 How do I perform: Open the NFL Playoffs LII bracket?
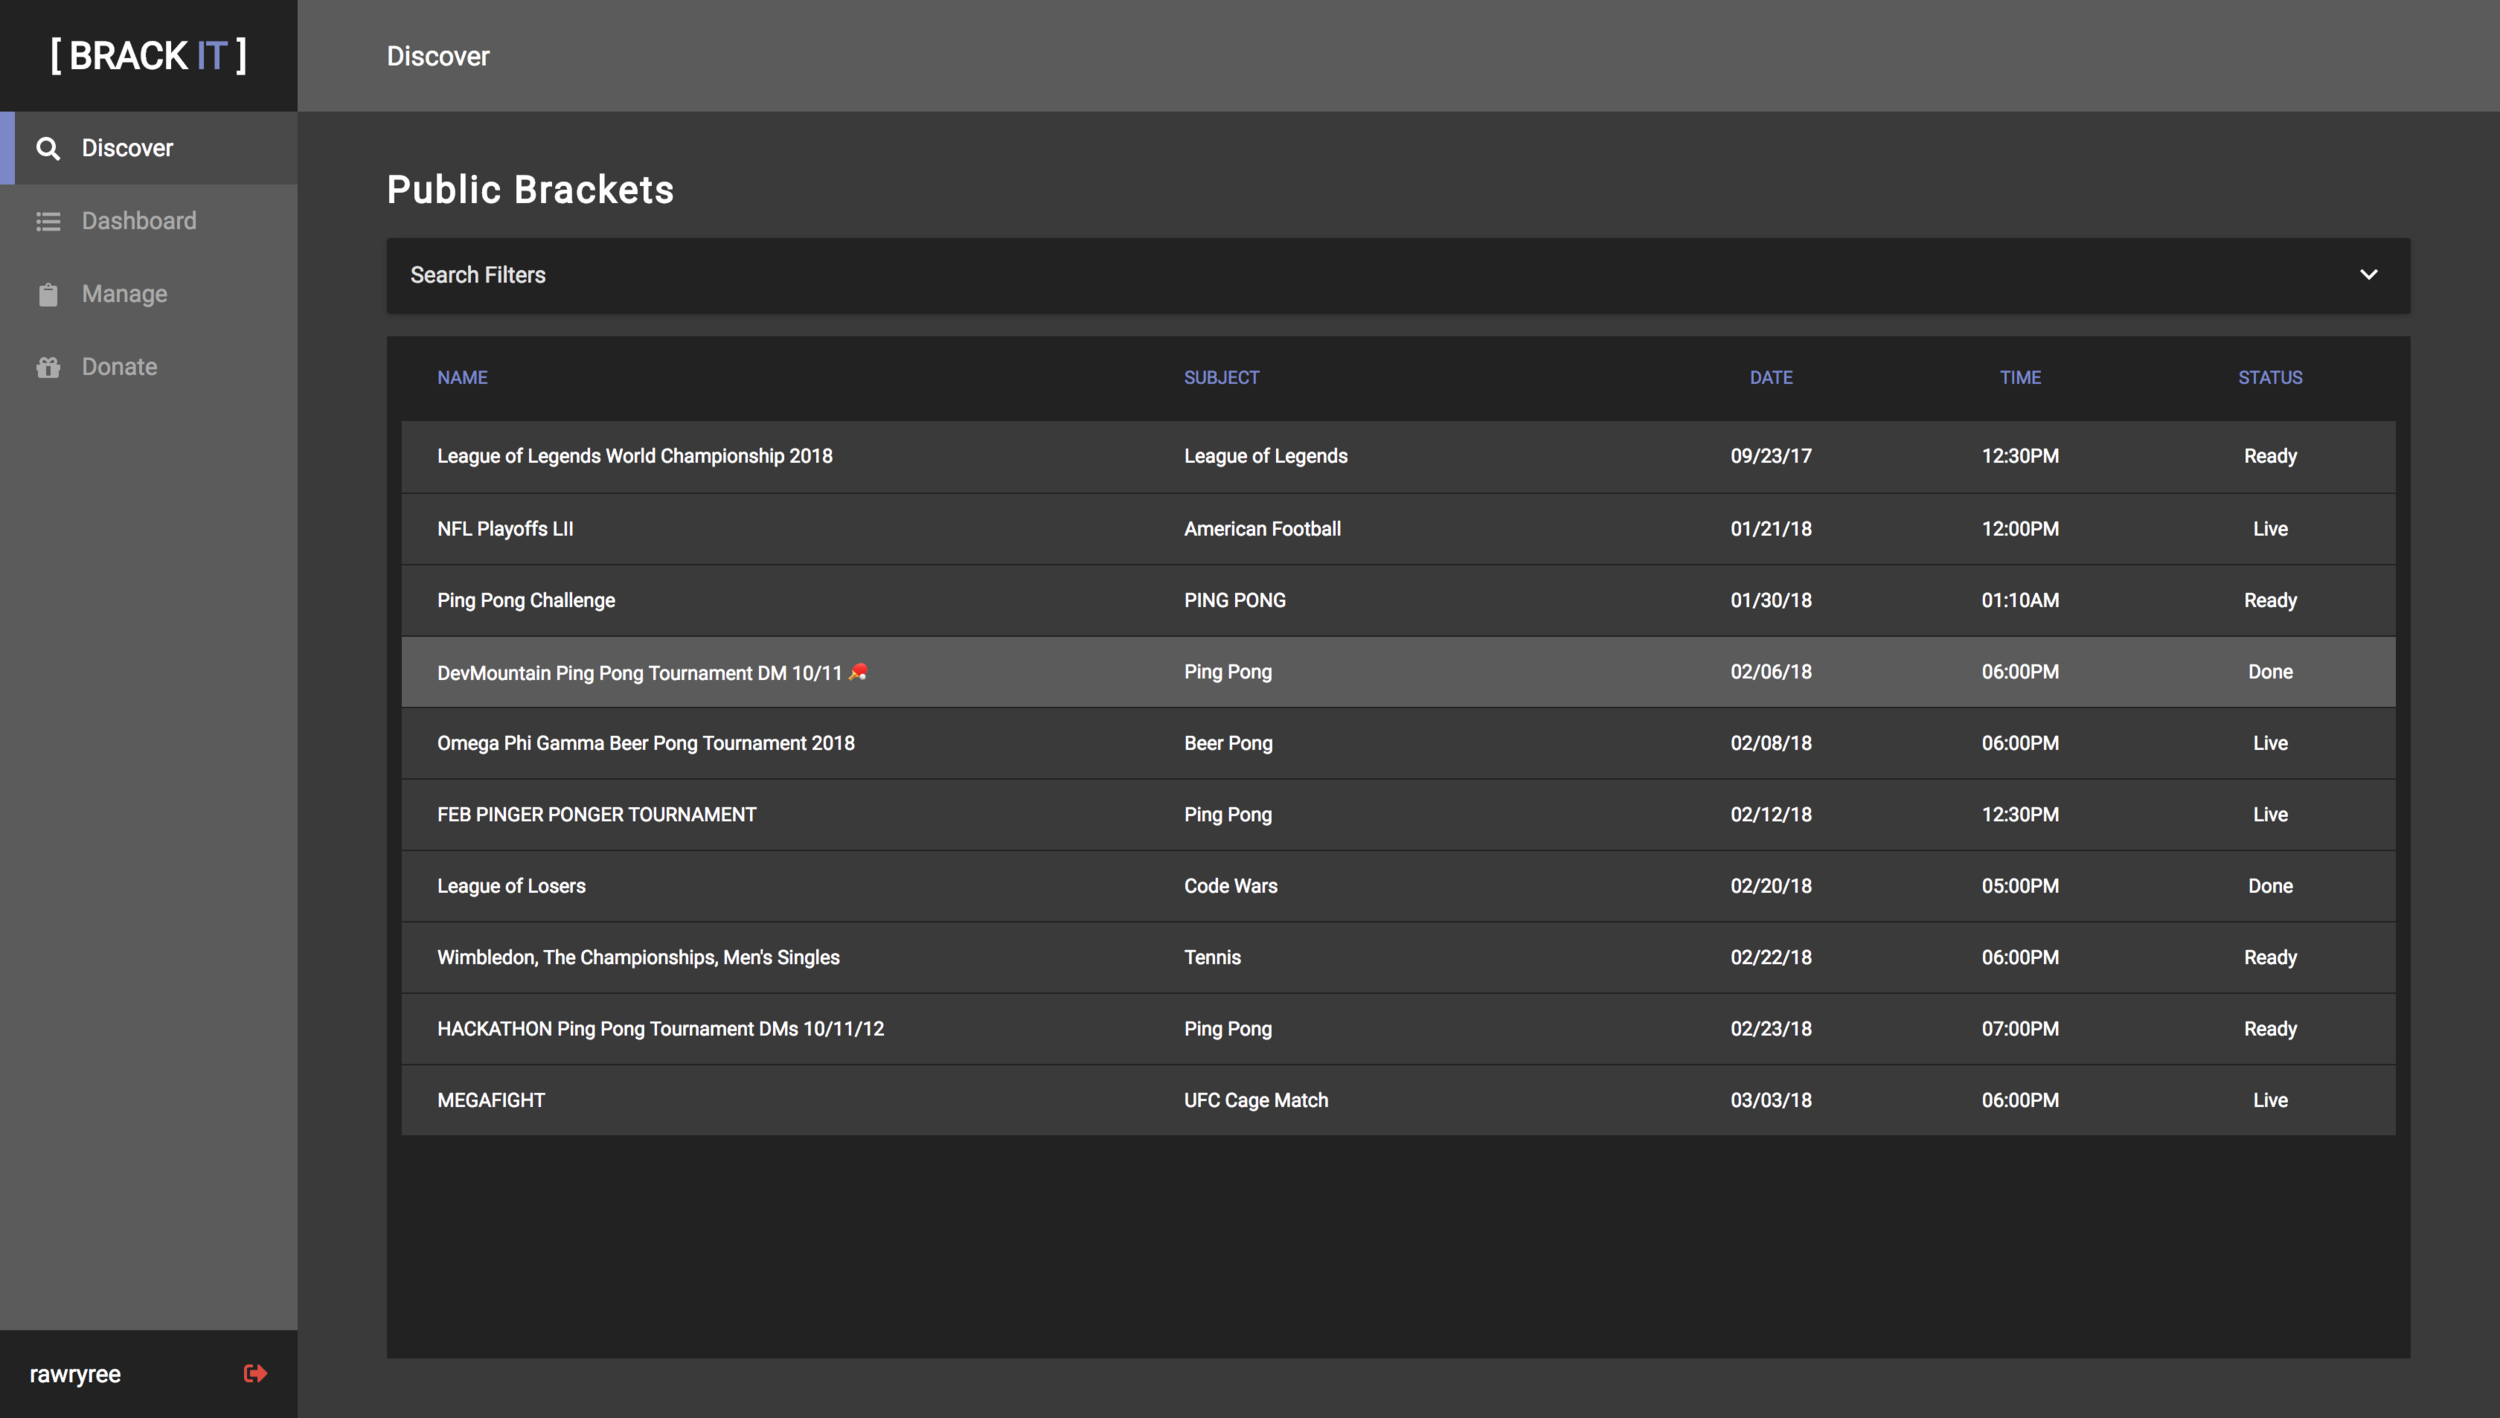click(x=505, y=529)
